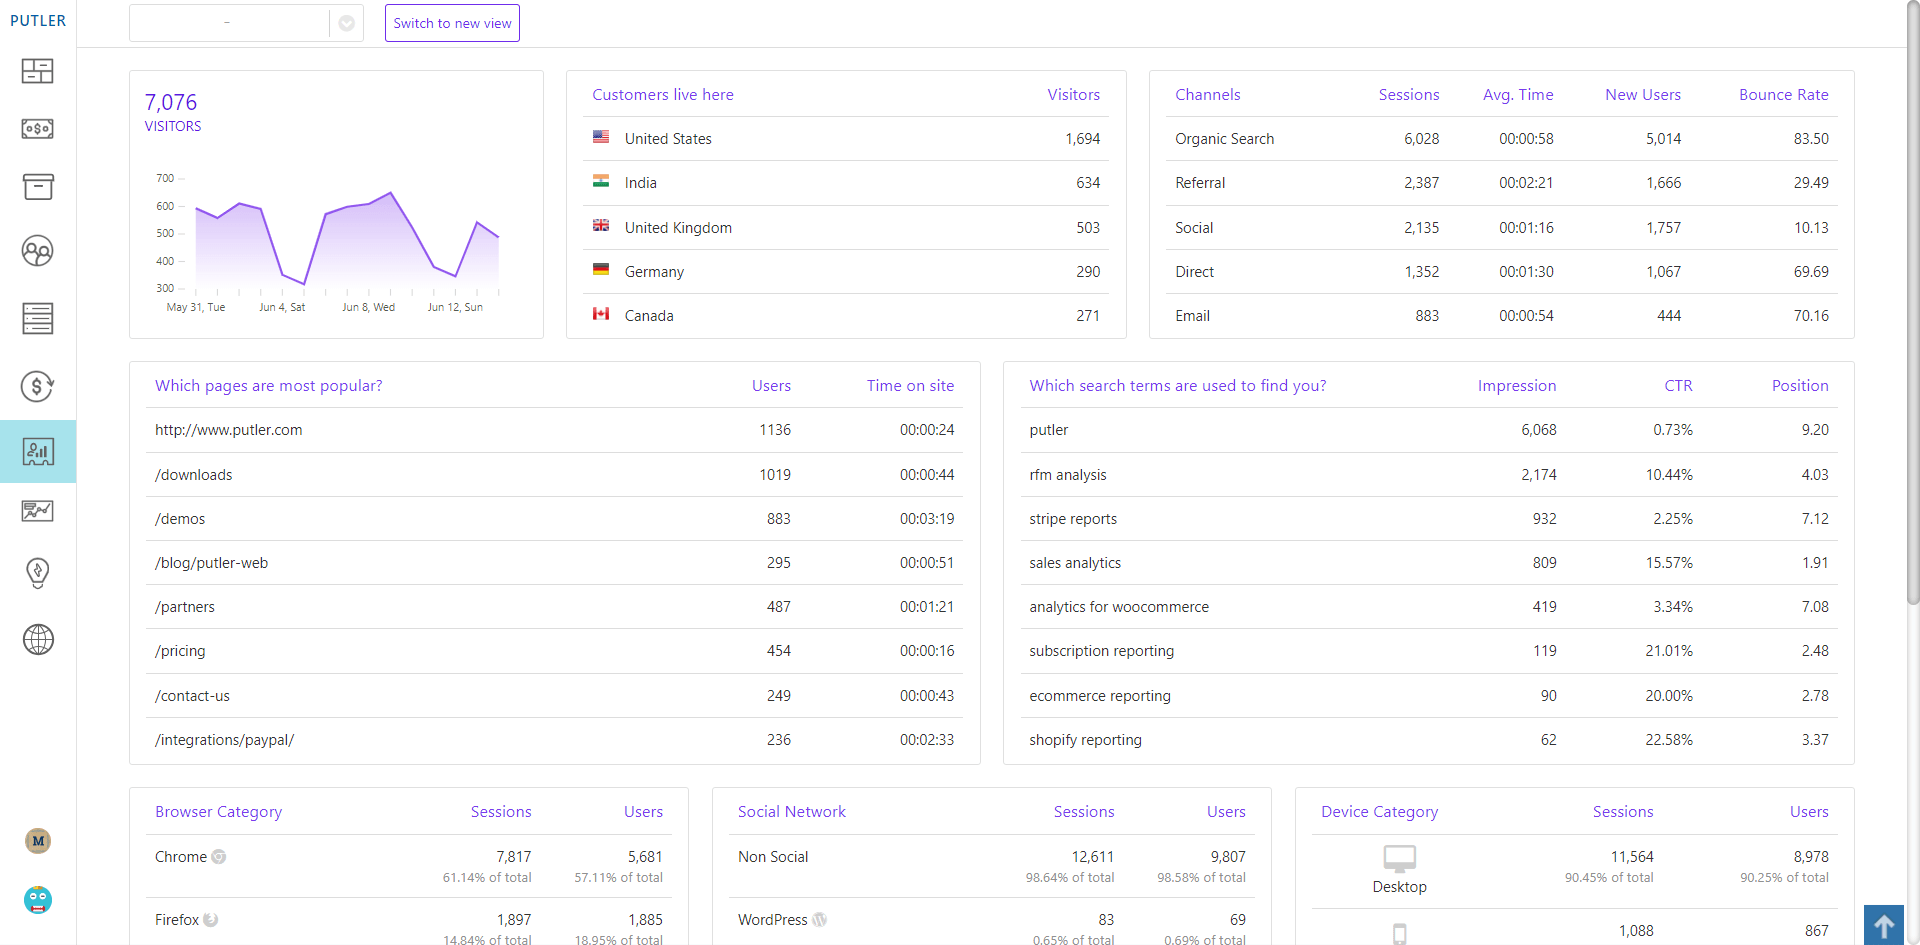This screenshot has height=945, width=1920.
Task: Click the Bounce Rate column header
Action: tap(1783, 95)
